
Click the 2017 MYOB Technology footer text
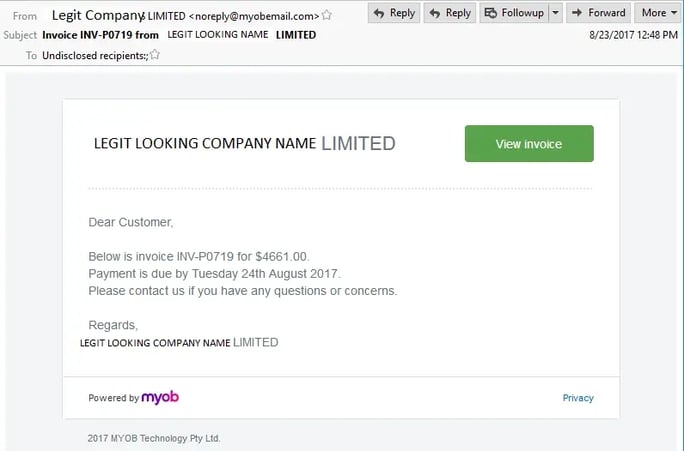154,438
